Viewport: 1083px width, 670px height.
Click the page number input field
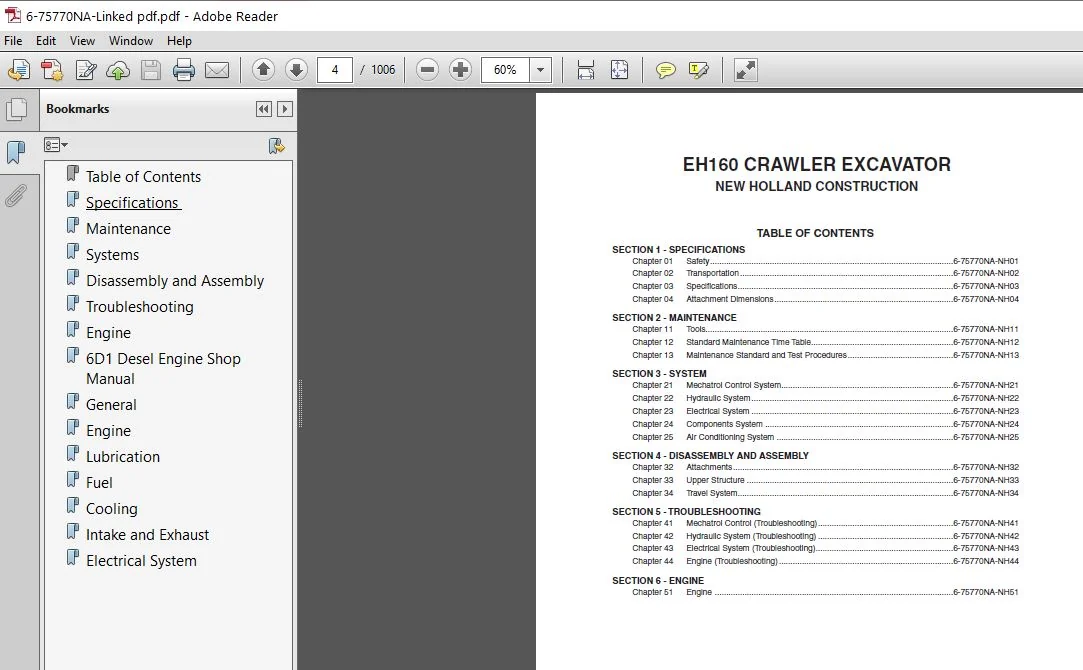coord(335,70)
